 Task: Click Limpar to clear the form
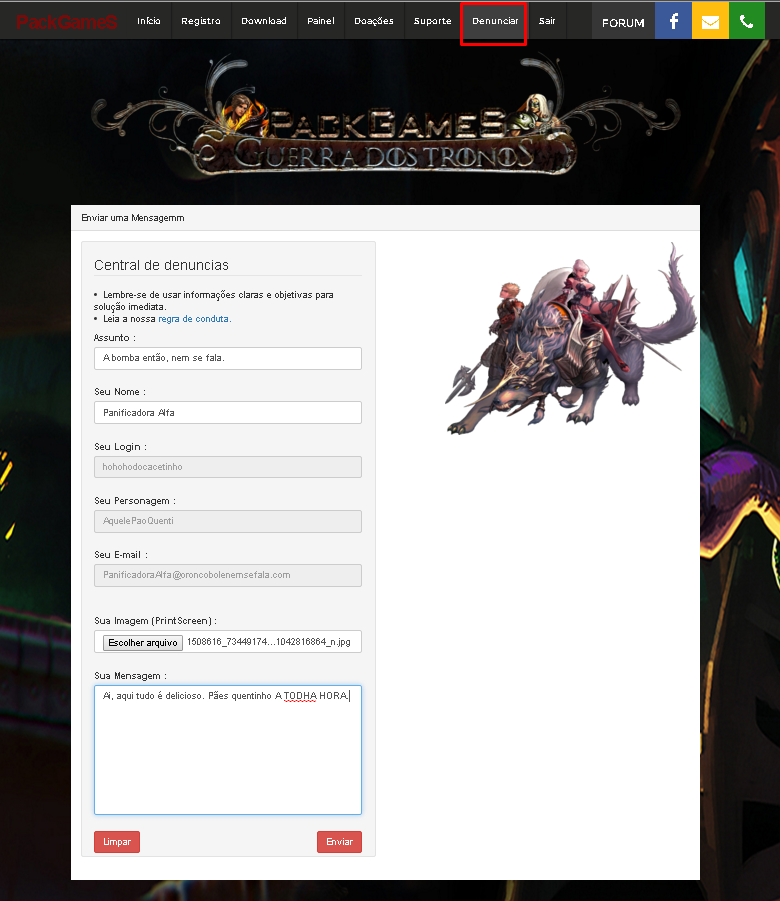(x=117, y=842)
